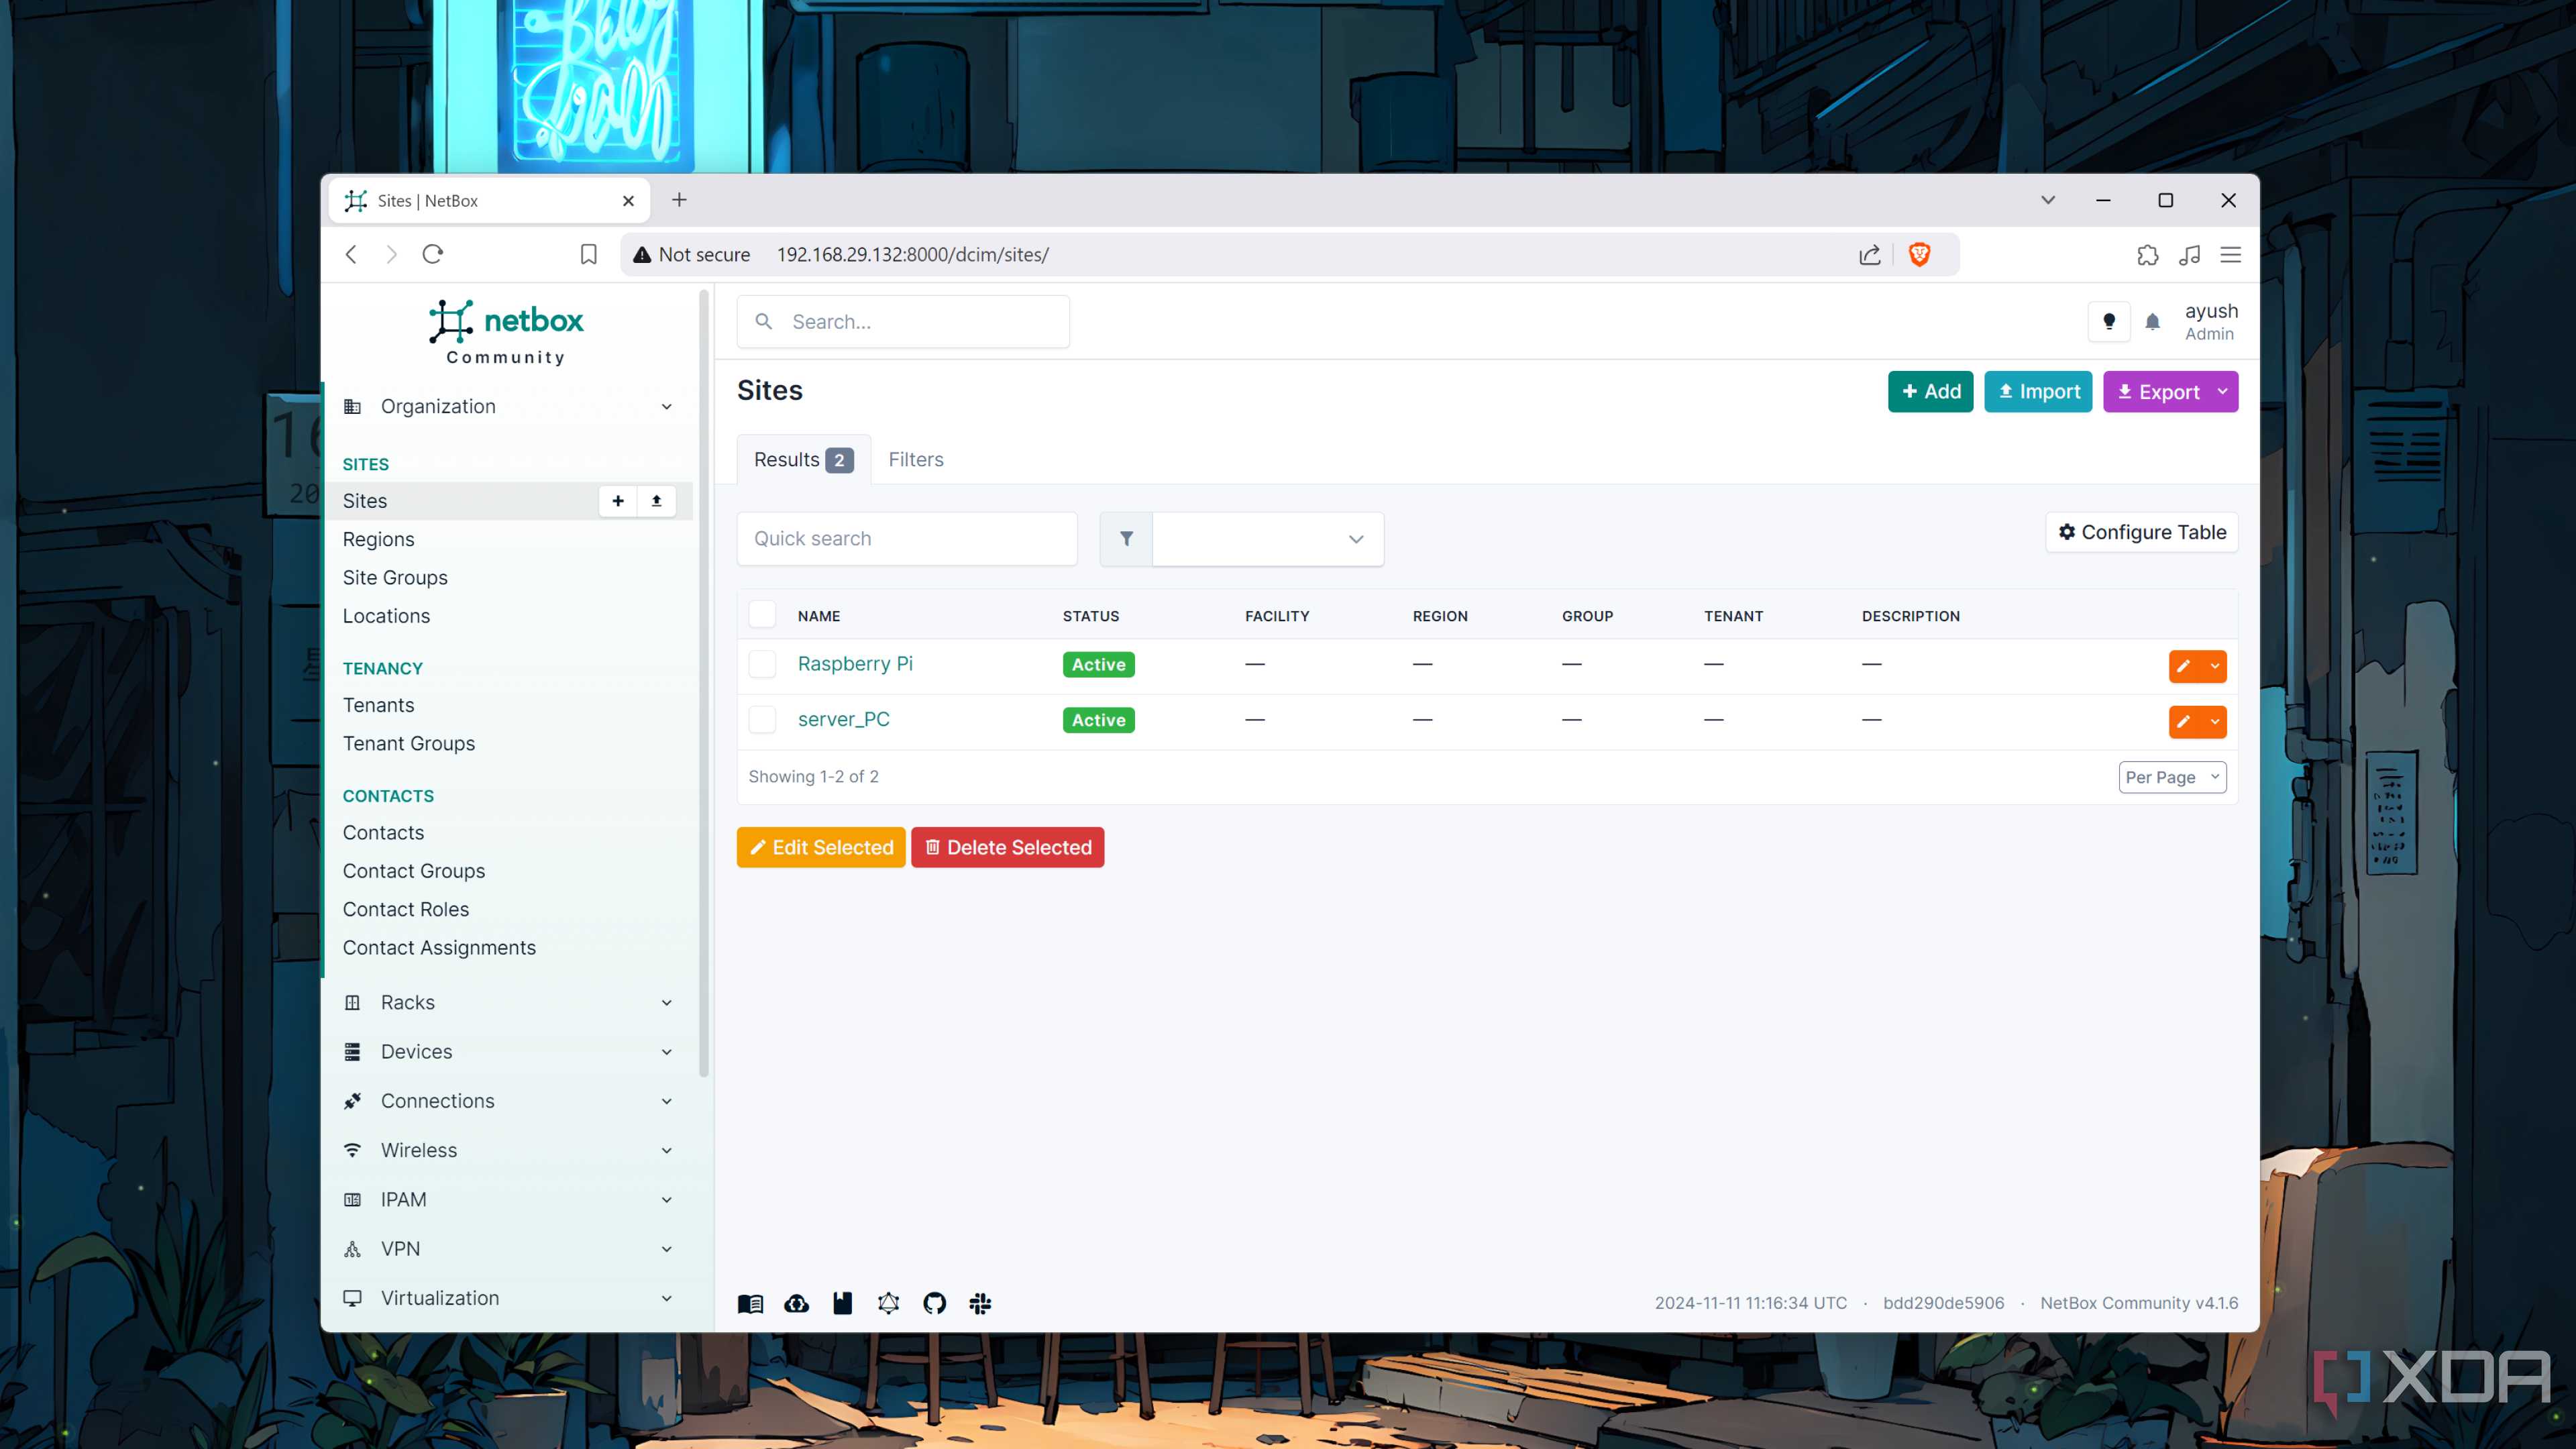
Task: Open Site Groups in the sidebar
Action: click(395, 577)
